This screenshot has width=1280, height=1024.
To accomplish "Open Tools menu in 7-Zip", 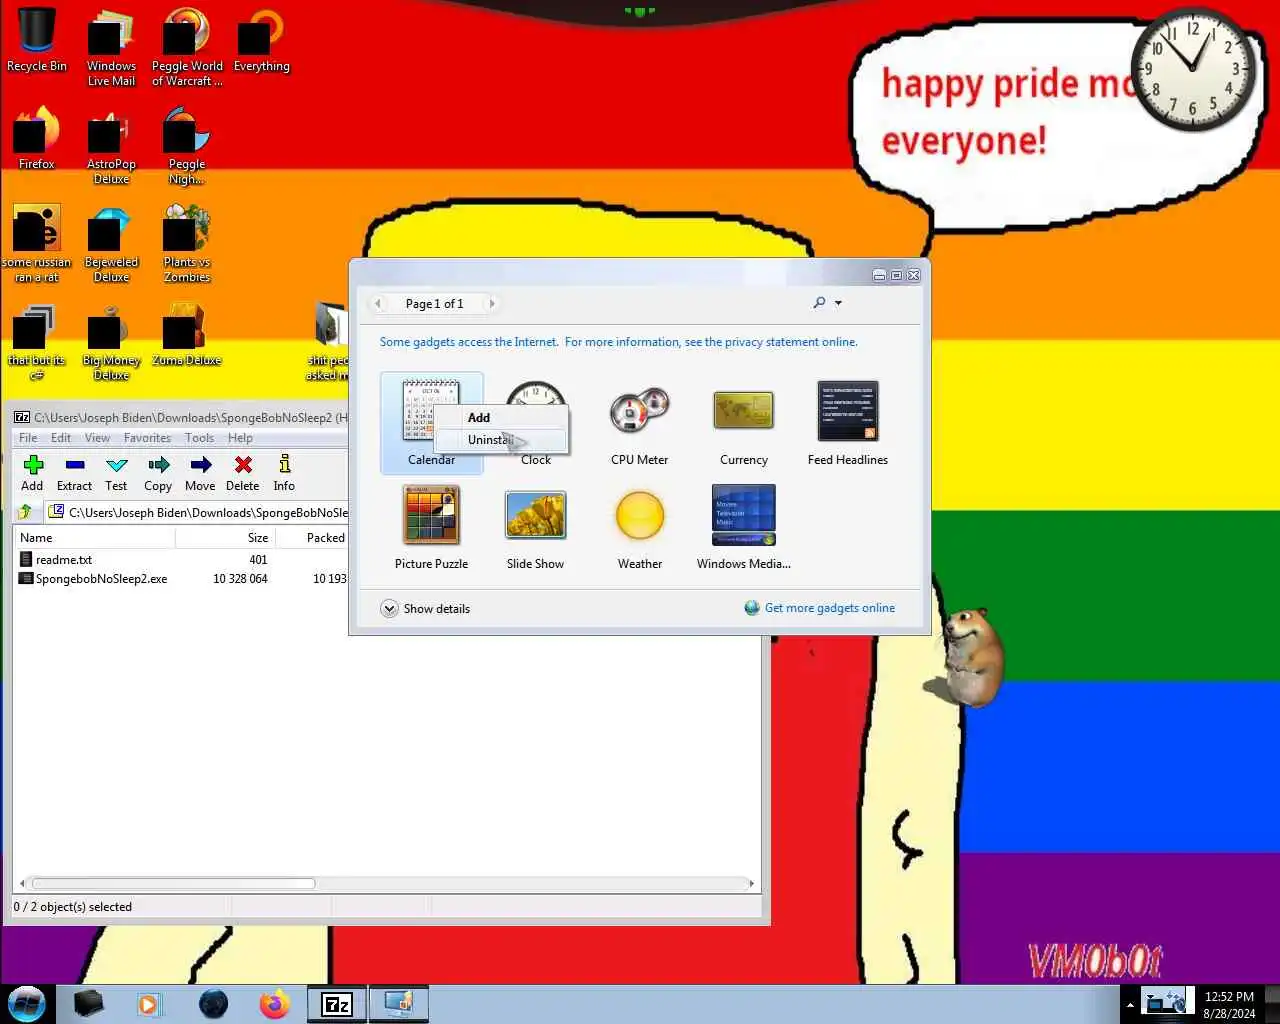I will [x=199, y=438].
